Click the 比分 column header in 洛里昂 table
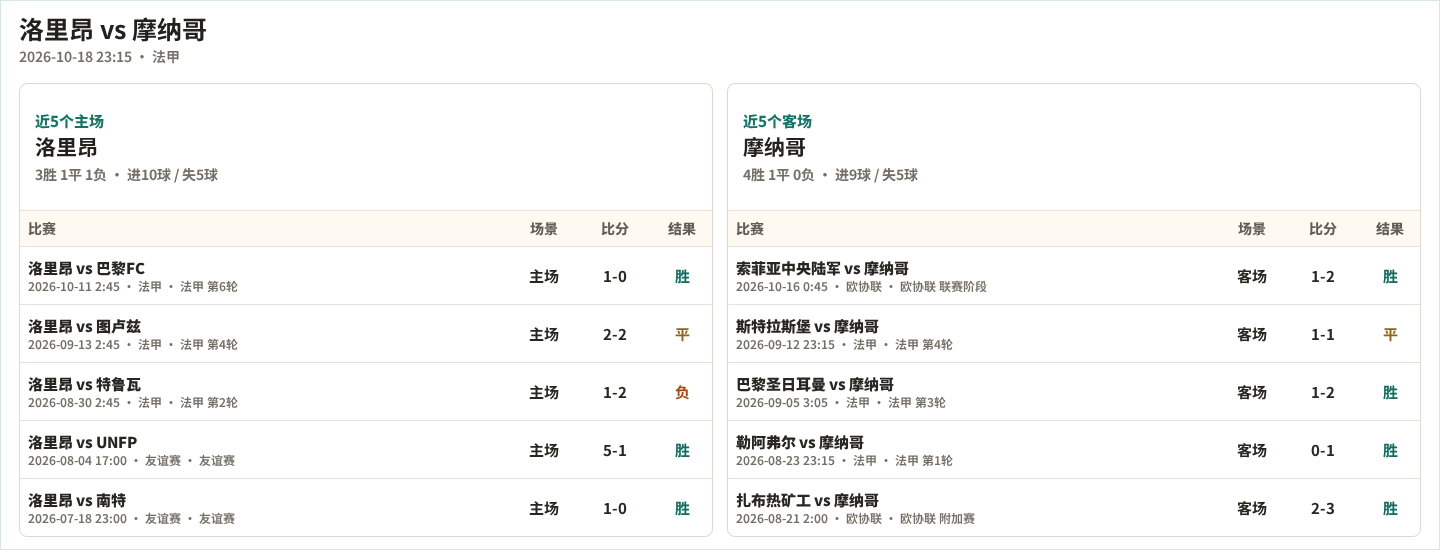The width and height of the screenshot is (1440, 550). 615,229
